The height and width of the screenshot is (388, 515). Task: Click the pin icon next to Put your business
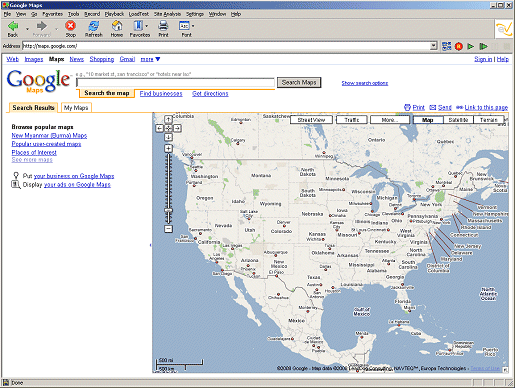pyautogui.click(x=16, y=176)
